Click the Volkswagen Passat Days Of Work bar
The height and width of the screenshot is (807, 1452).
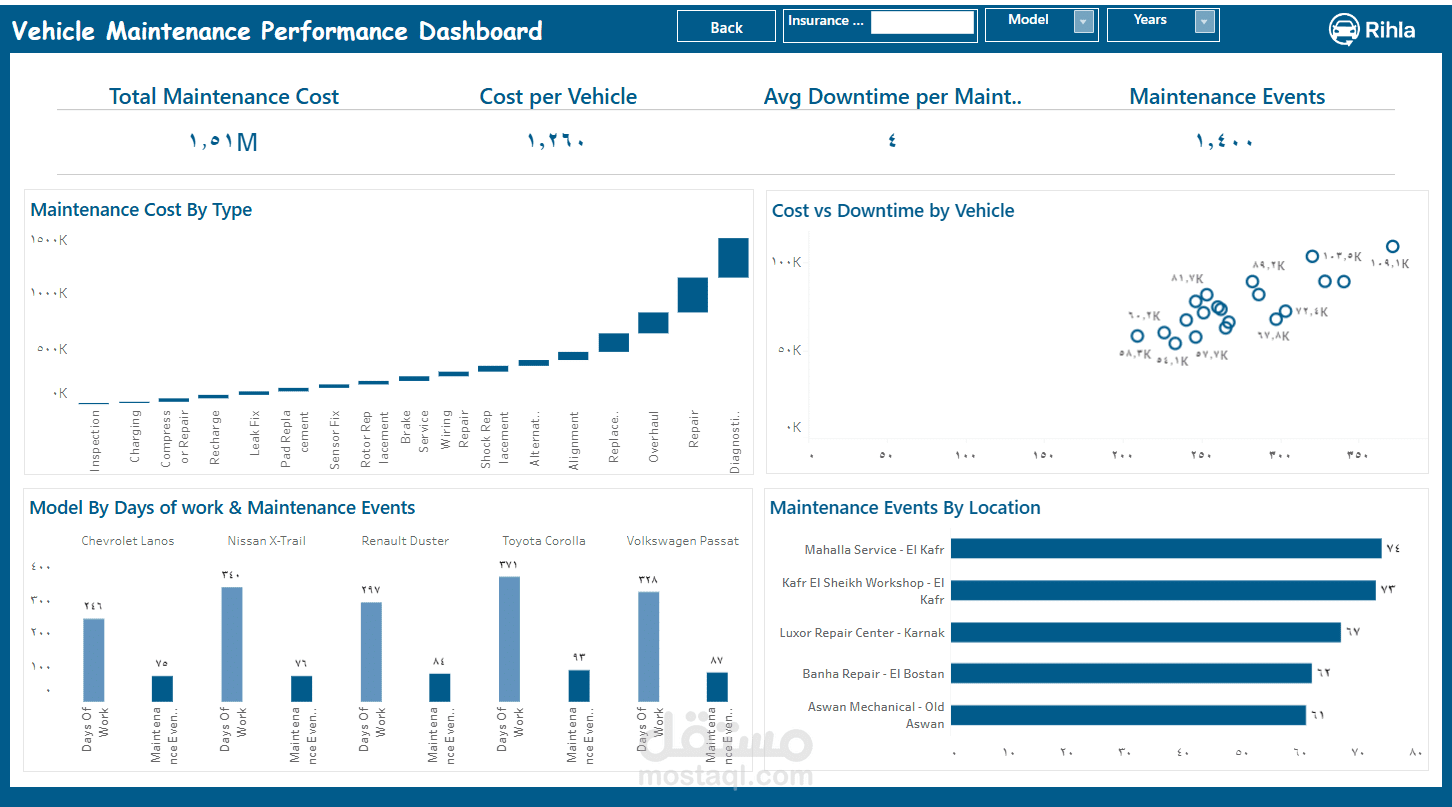[x=648, y=647]
